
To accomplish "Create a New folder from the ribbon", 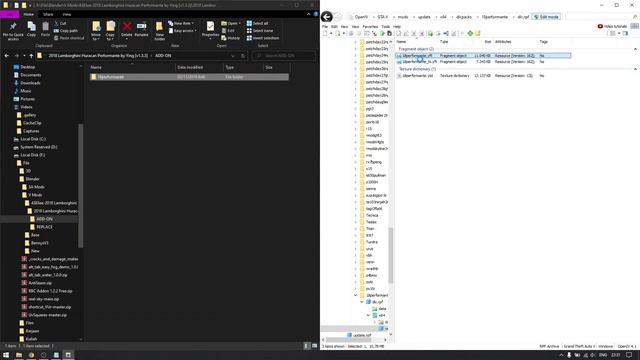I will click(x=160, y=31).
